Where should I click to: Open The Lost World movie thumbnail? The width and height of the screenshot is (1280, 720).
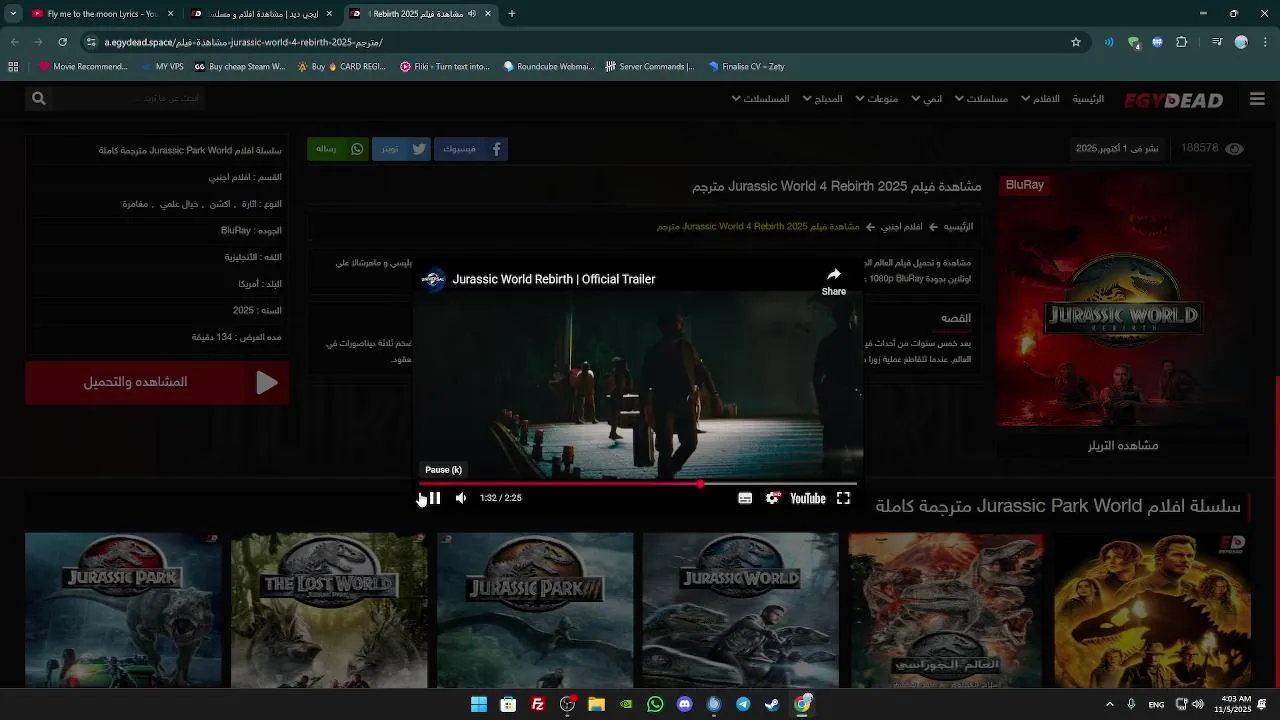click(x=329, y=610)
